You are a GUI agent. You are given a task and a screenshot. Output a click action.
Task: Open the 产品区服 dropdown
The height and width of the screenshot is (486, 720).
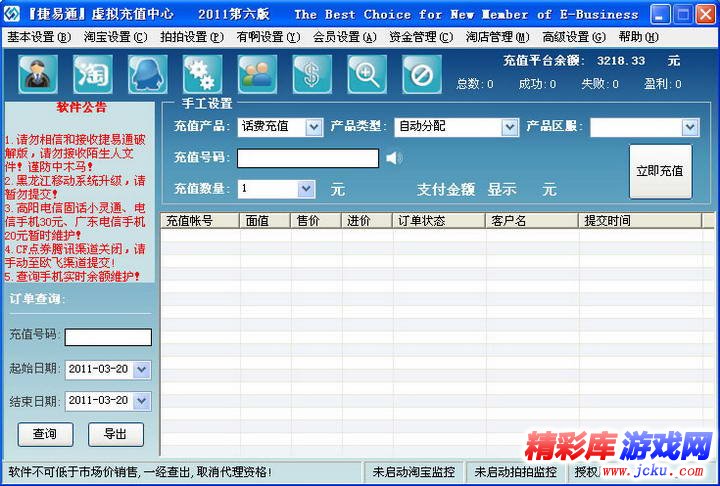pos(690,127)
